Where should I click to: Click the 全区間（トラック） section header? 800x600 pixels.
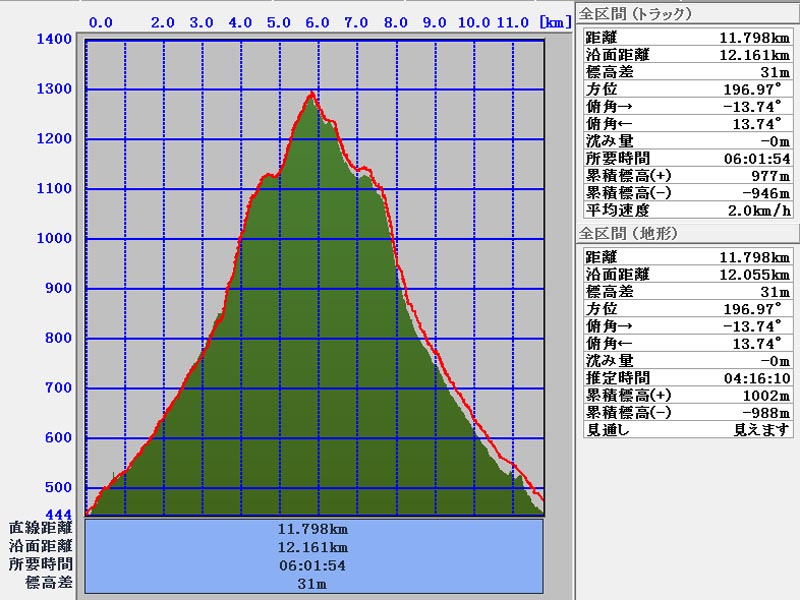pyautogui.click(x=635, y=14)
